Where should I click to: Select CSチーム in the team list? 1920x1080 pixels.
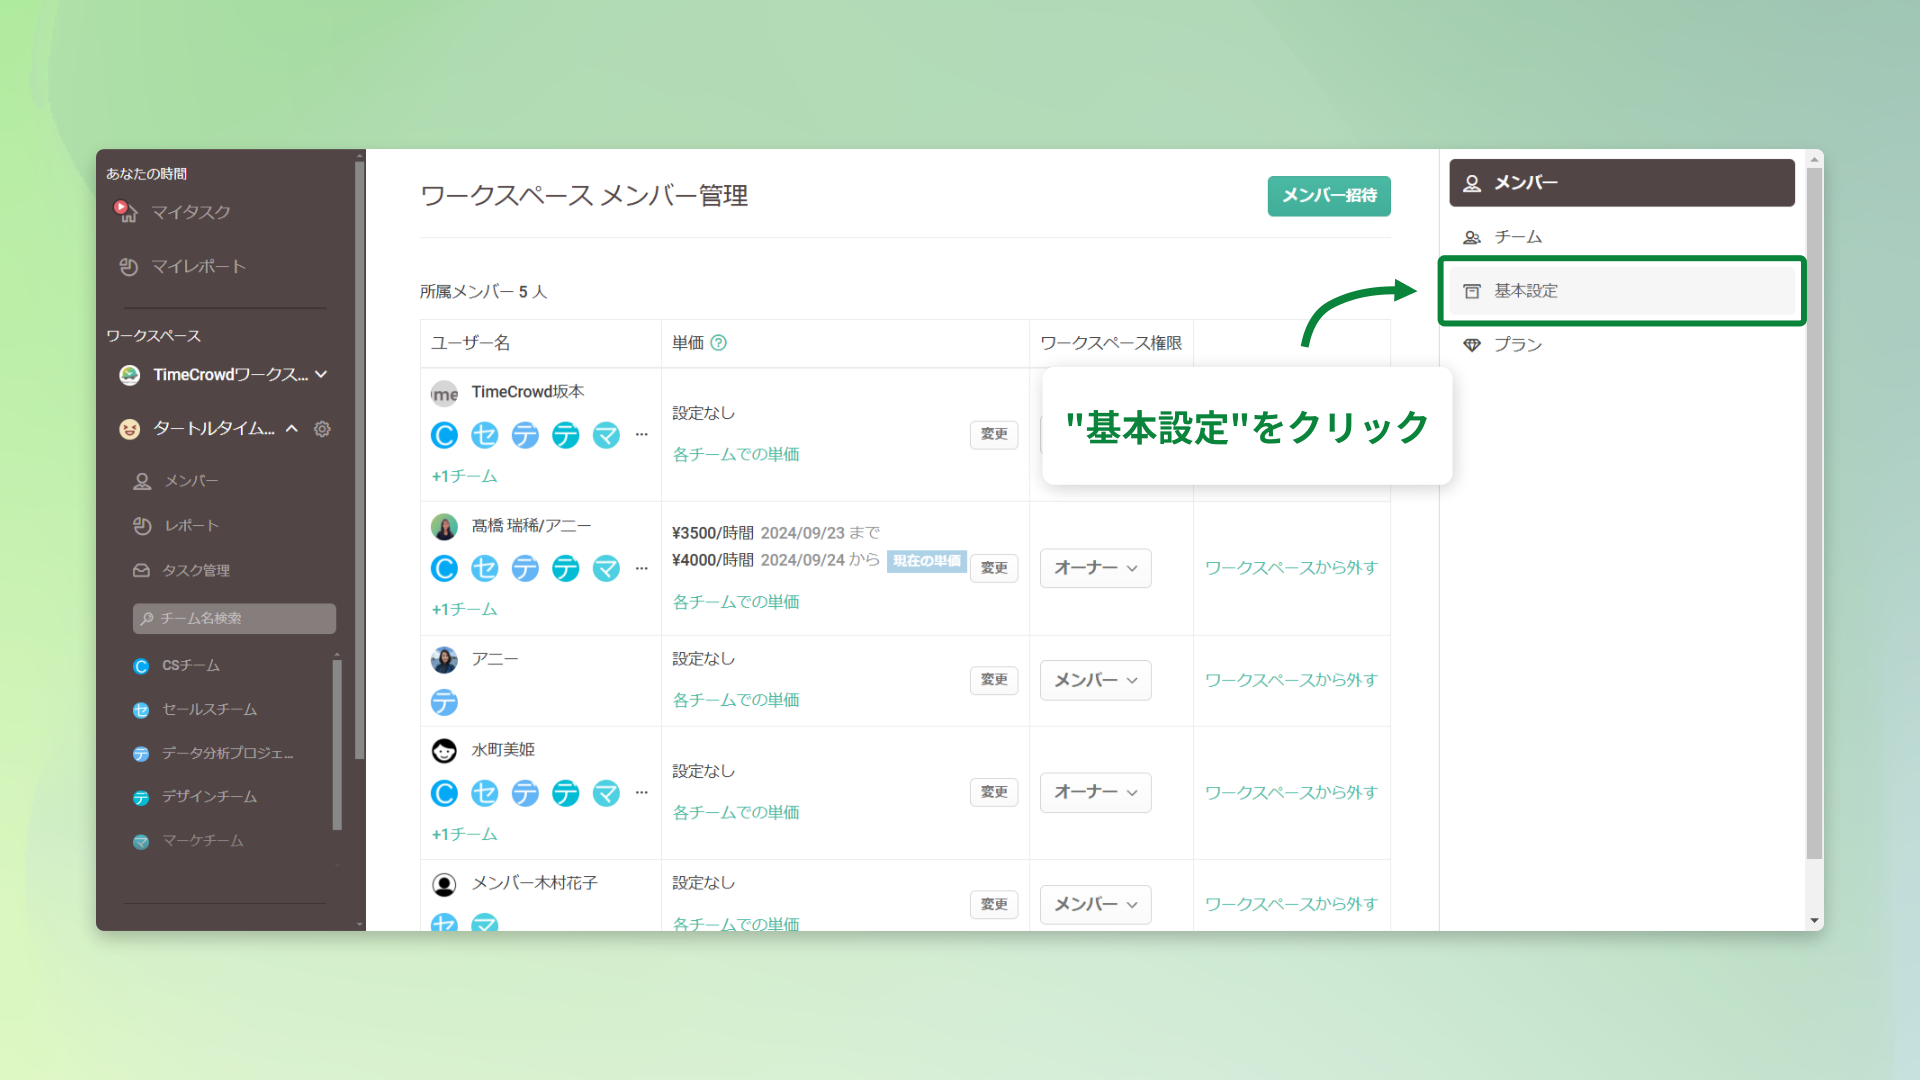point(190,665)
